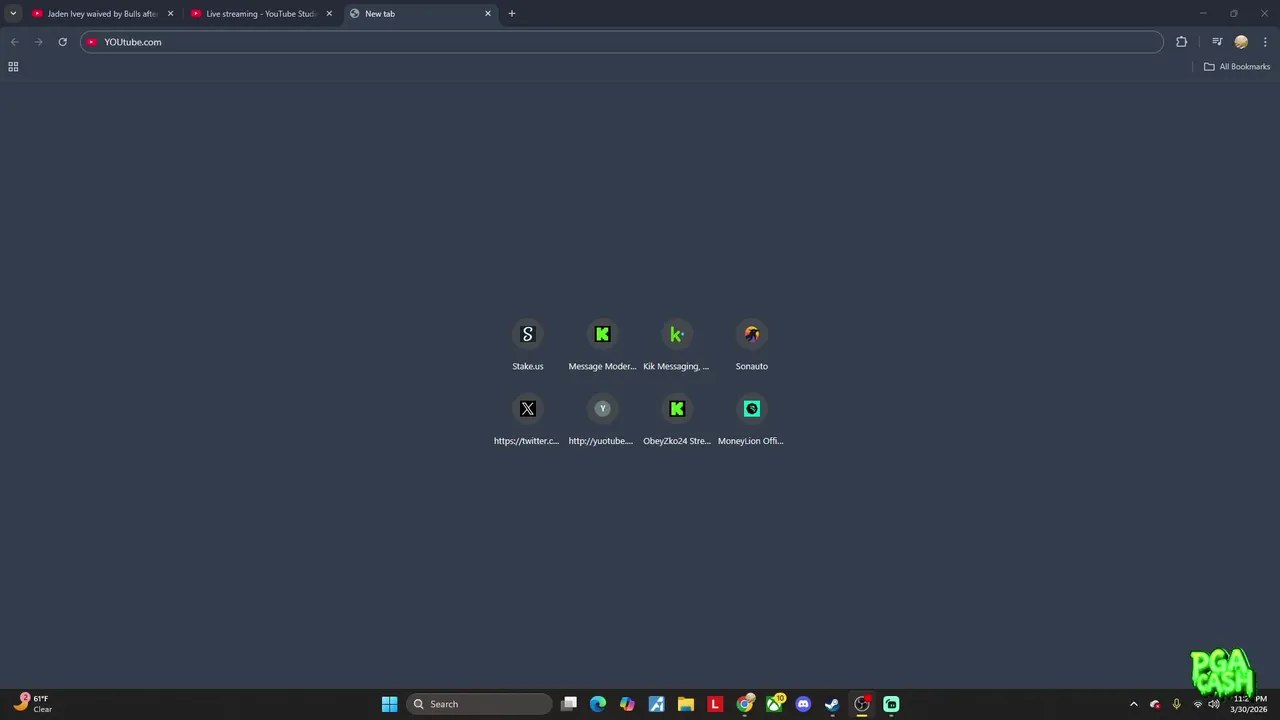Screen dimensions: 1280x720
Task: Switch to Chrome on the taskbar
Action: pos(745,704)
